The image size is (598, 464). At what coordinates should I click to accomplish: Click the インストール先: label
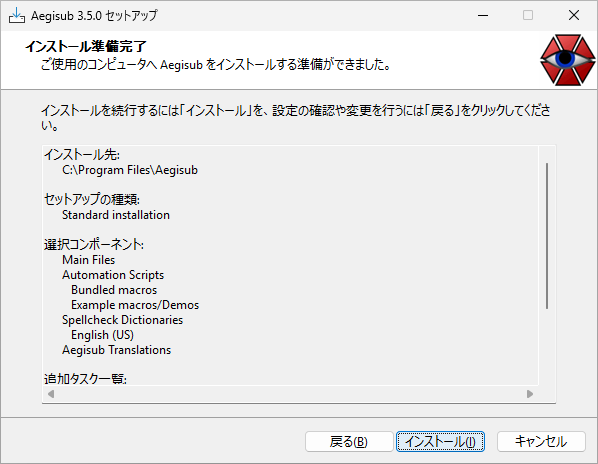tap(82, 155)
